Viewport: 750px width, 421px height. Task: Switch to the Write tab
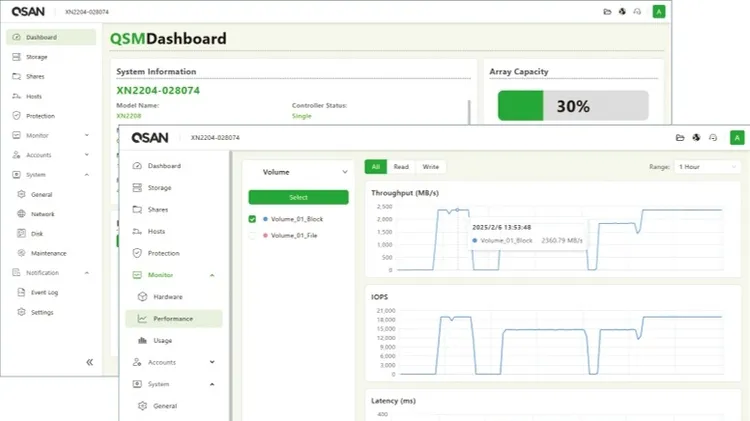click(430, 166)
